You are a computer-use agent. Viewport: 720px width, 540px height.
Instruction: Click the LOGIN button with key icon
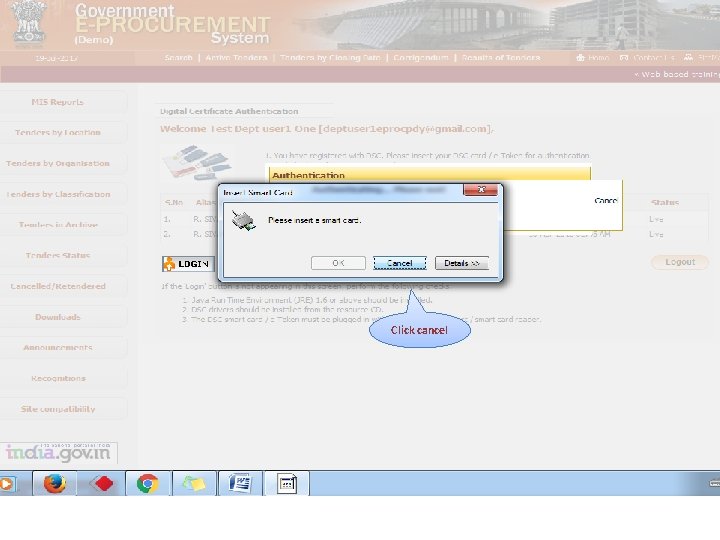coord(188,264)
